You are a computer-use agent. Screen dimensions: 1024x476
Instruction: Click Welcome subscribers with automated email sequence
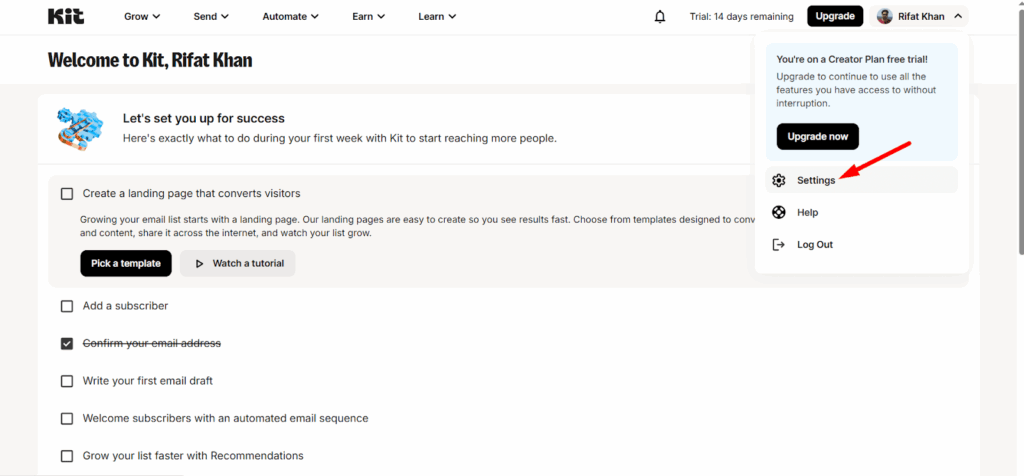pos(225,418)
